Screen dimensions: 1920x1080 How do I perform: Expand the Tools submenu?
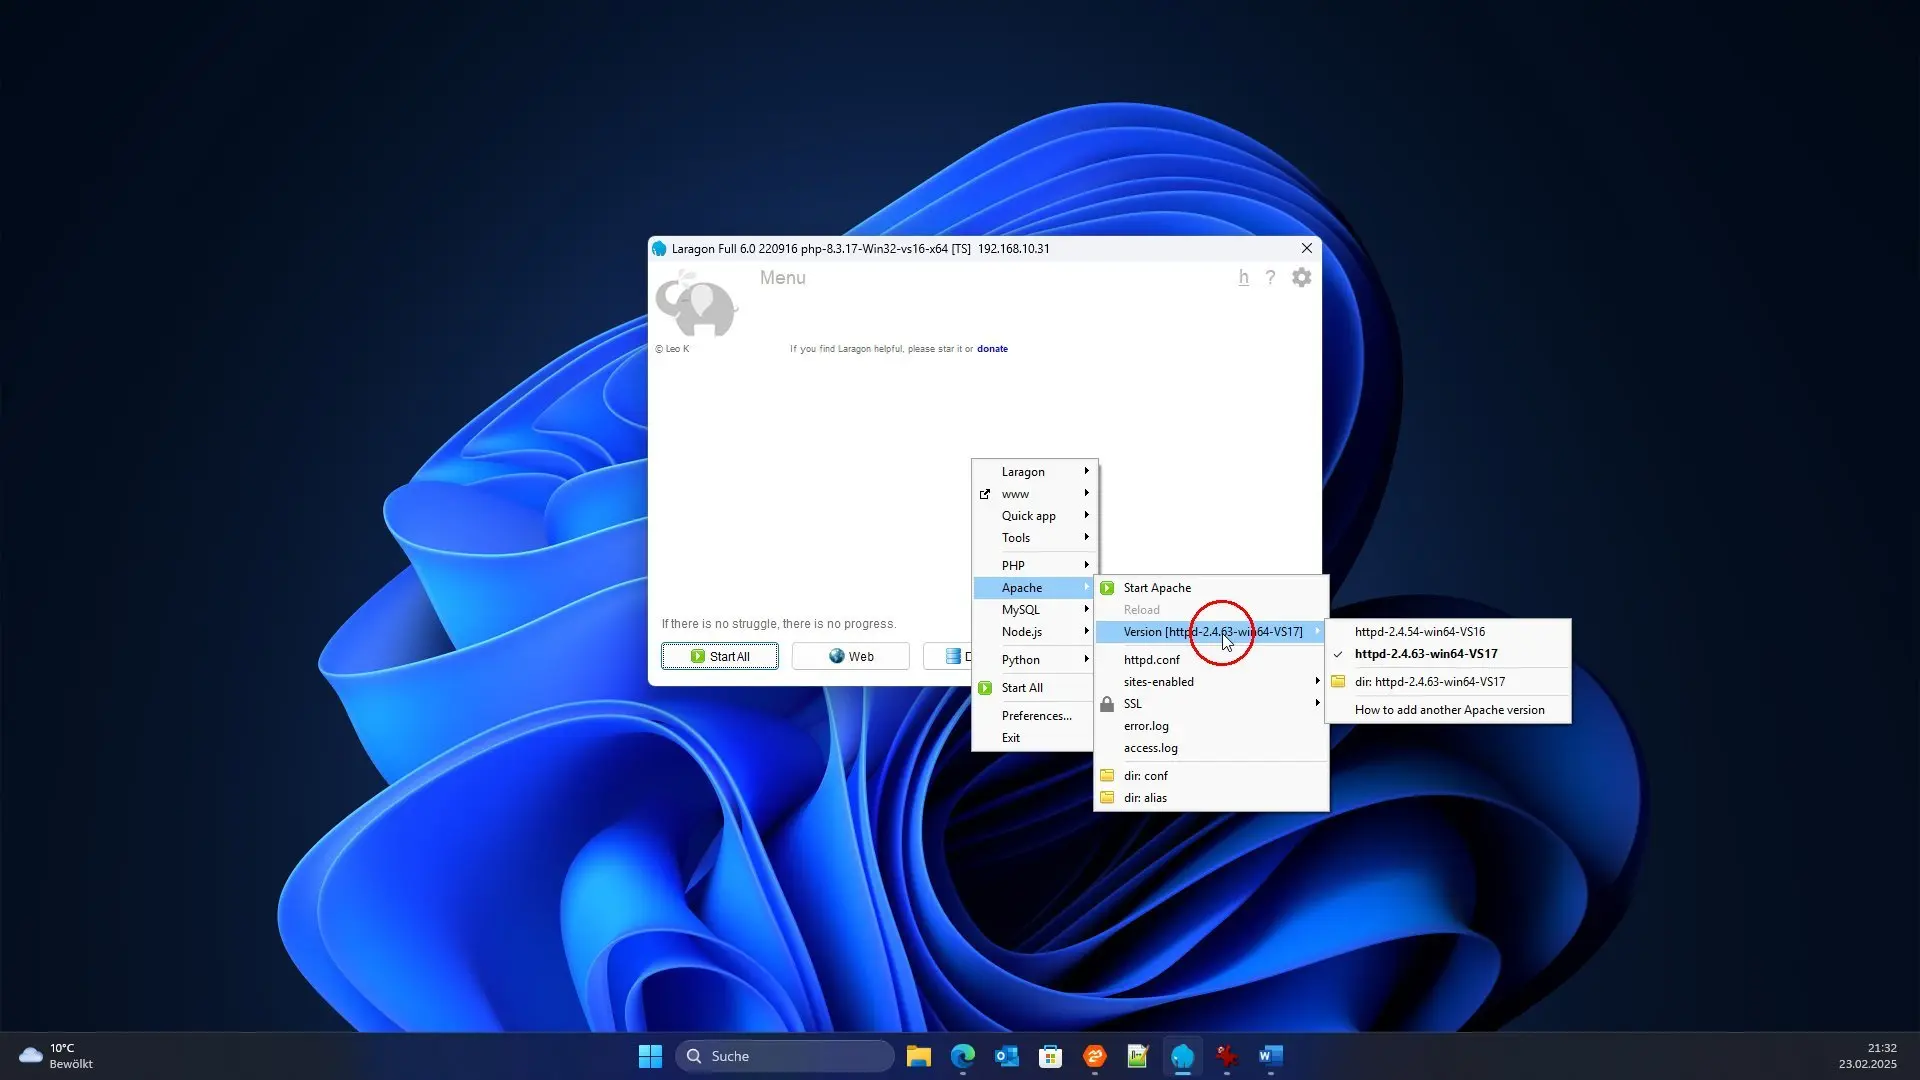(1035, 538)
